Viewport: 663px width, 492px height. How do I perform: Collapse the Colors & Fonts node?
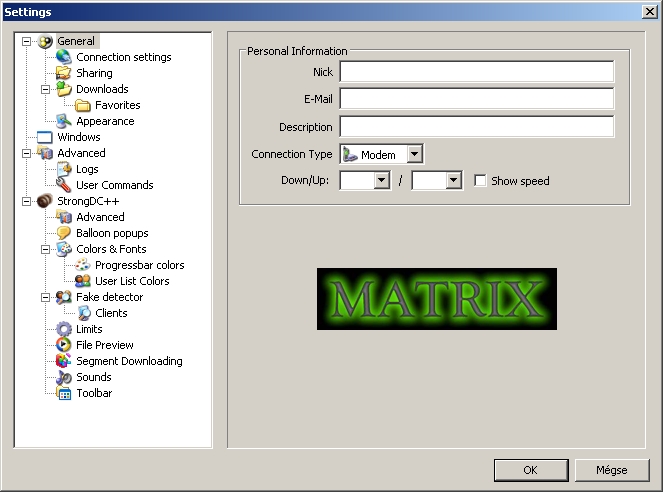coord(46,249)
